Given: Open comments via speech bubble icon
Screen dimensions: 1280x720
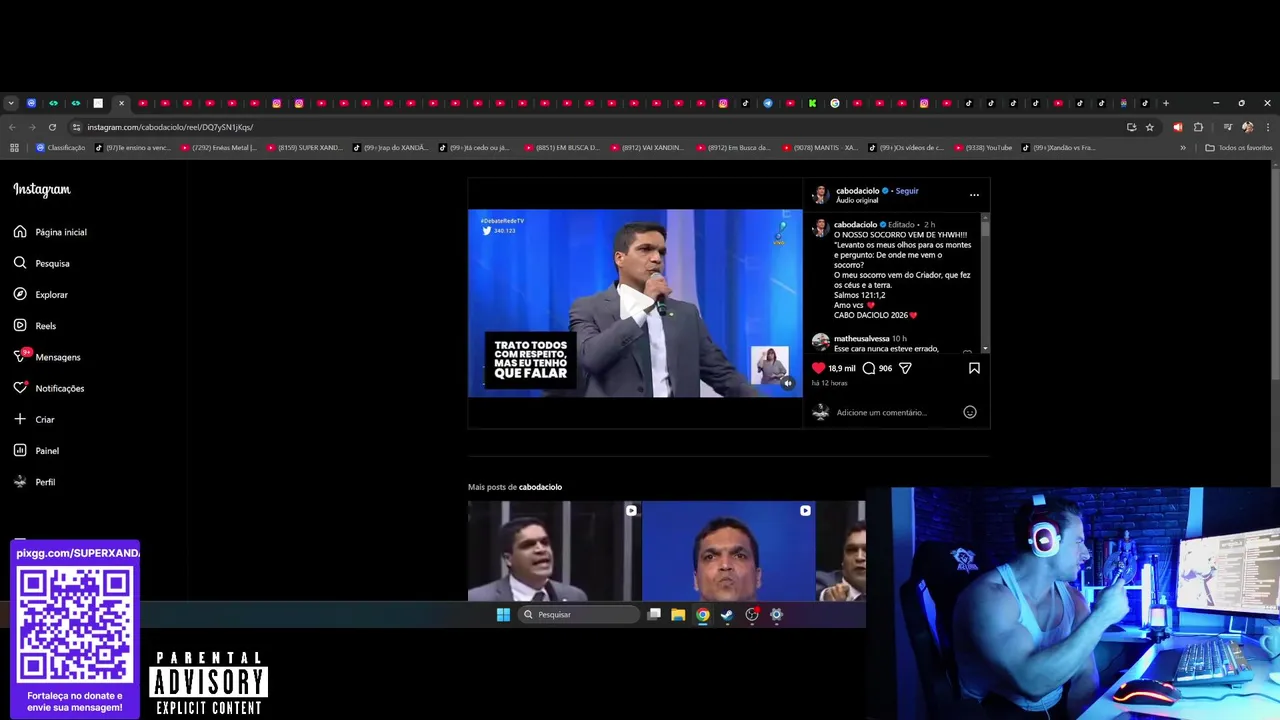Looking at the screenshot, I should click(869, 368).
